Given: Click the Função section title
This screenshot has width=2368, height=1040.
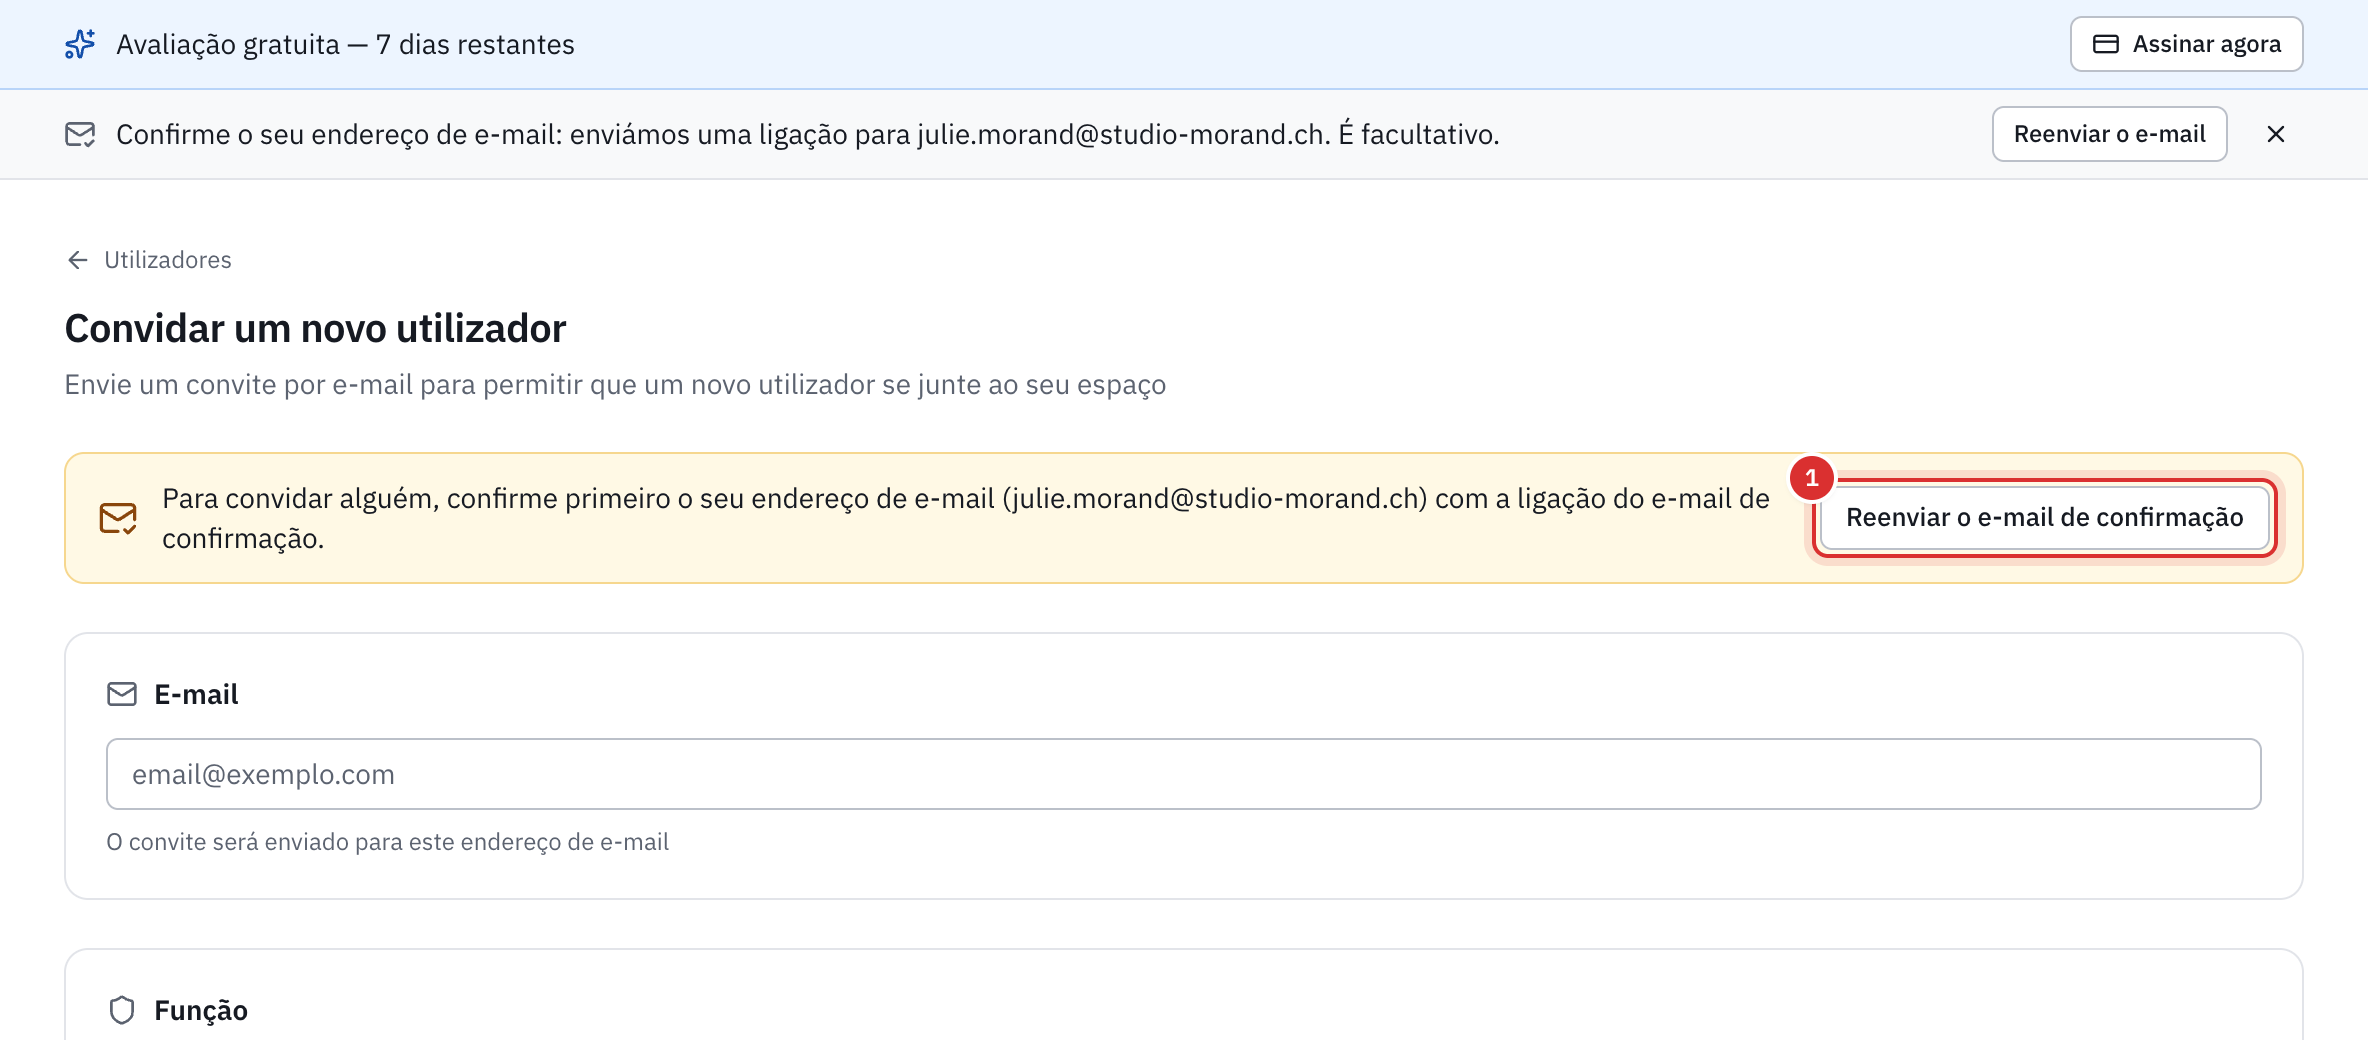Looking at the screenshot, I should coord(201,1010).
